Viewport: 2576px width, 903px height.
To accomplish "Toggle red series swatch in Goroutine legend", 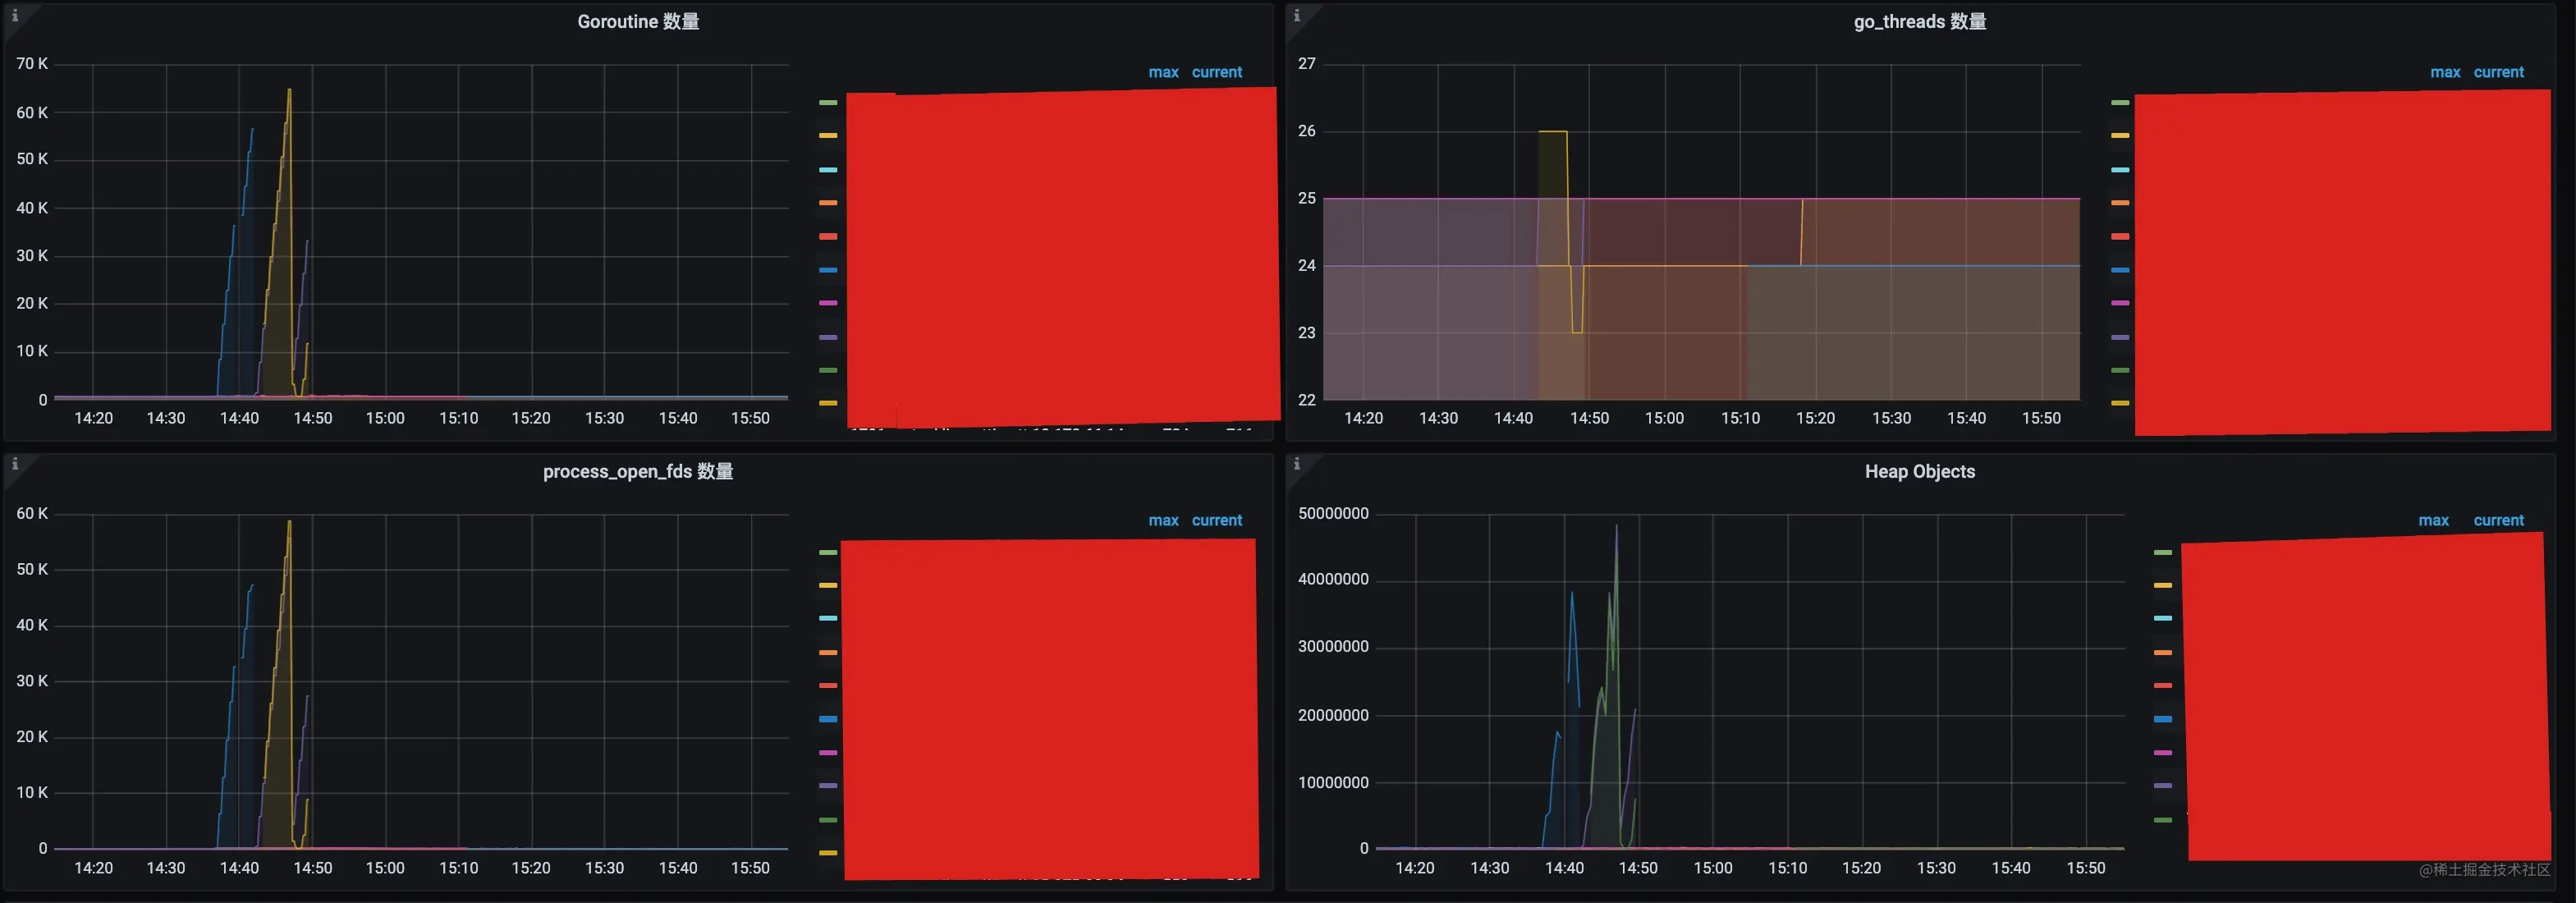I will [828, 236].
